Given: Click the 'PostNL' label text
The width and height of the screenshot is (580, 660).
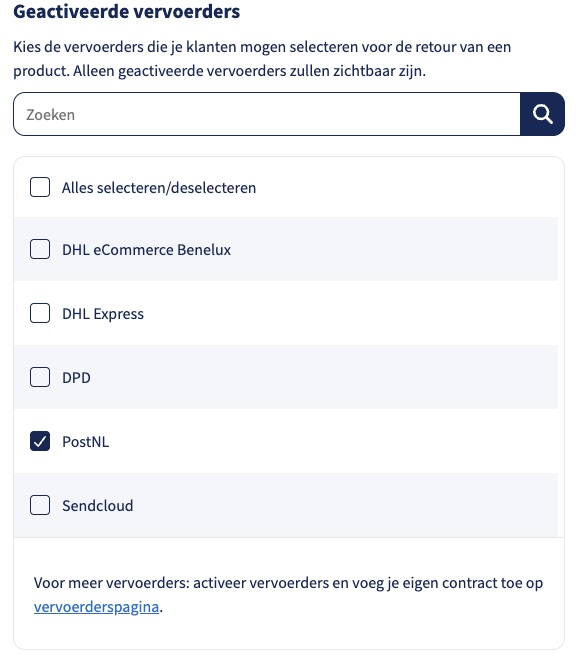Looking at the screenshot, I should click(85, 442).
